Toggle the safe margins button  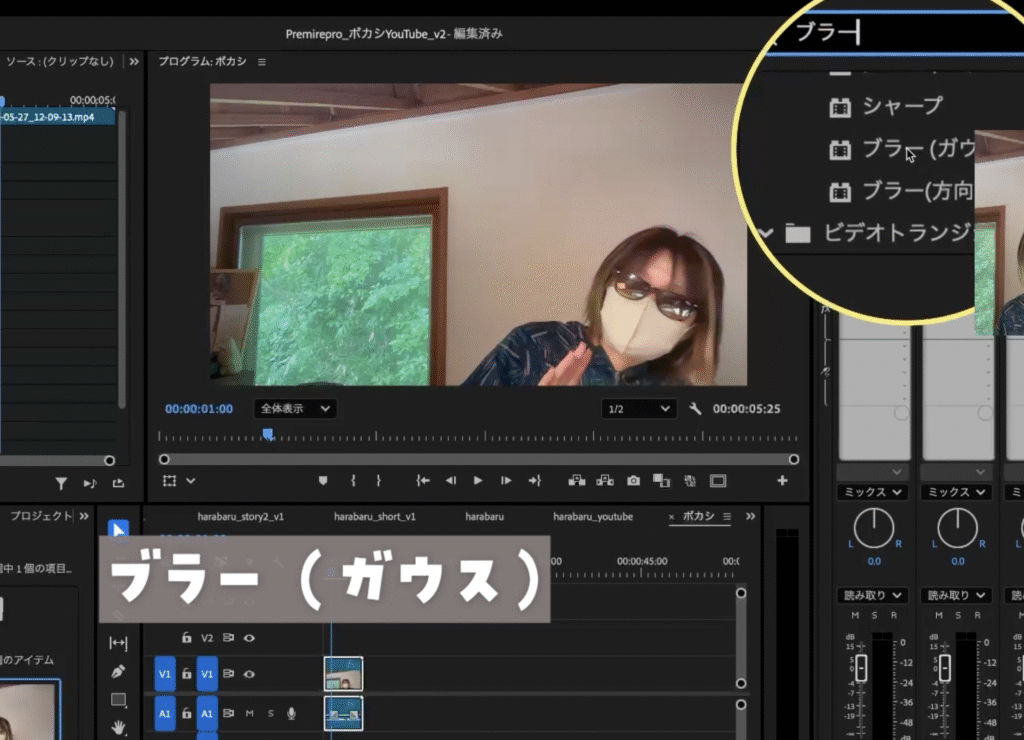[x=718, y=481]
